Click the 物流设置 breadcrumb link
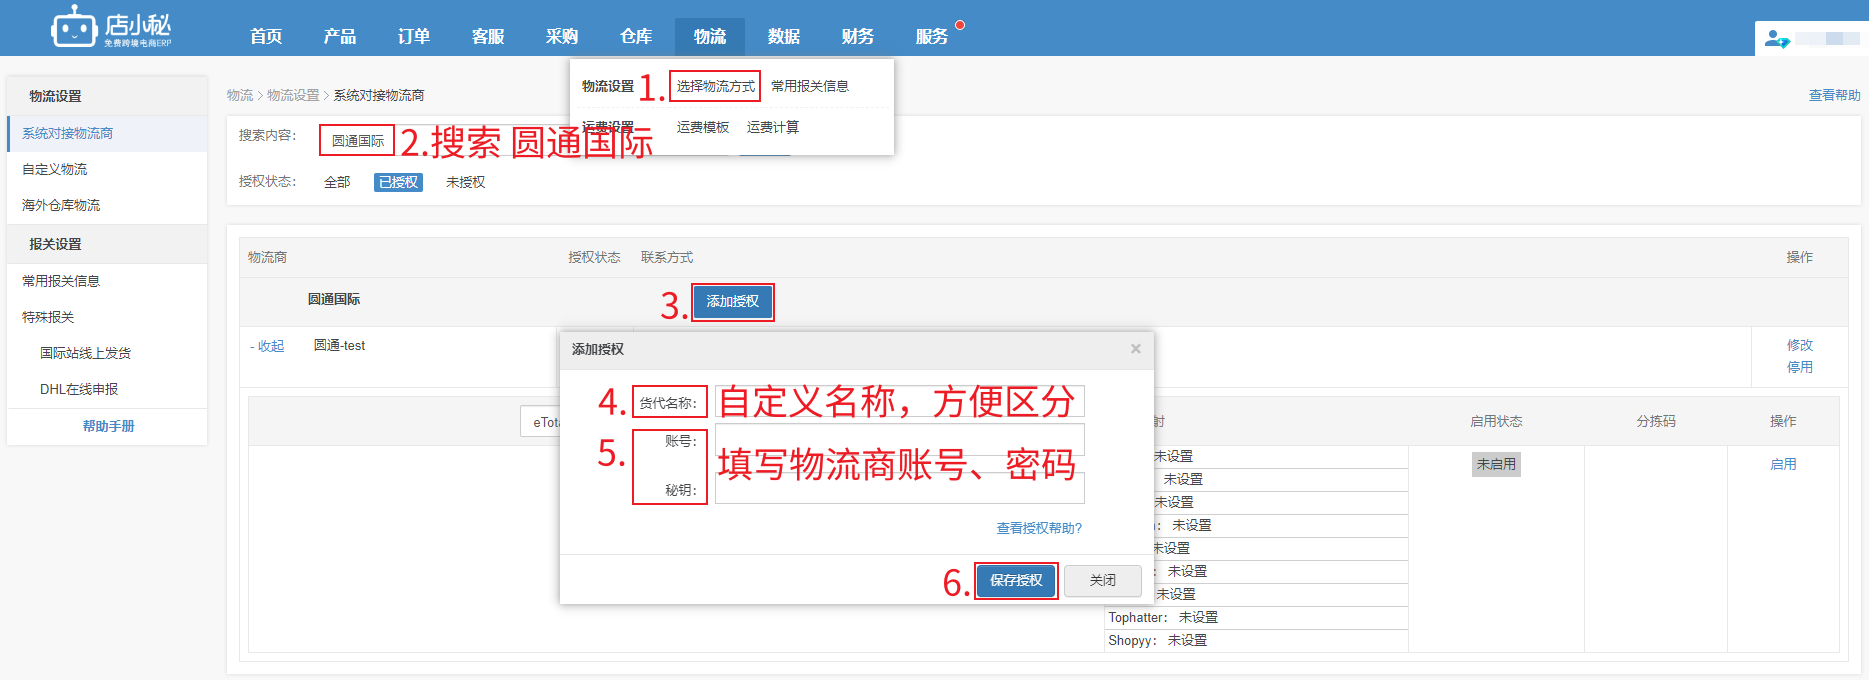The image size is (1869, 680). [x=293, y=95]
